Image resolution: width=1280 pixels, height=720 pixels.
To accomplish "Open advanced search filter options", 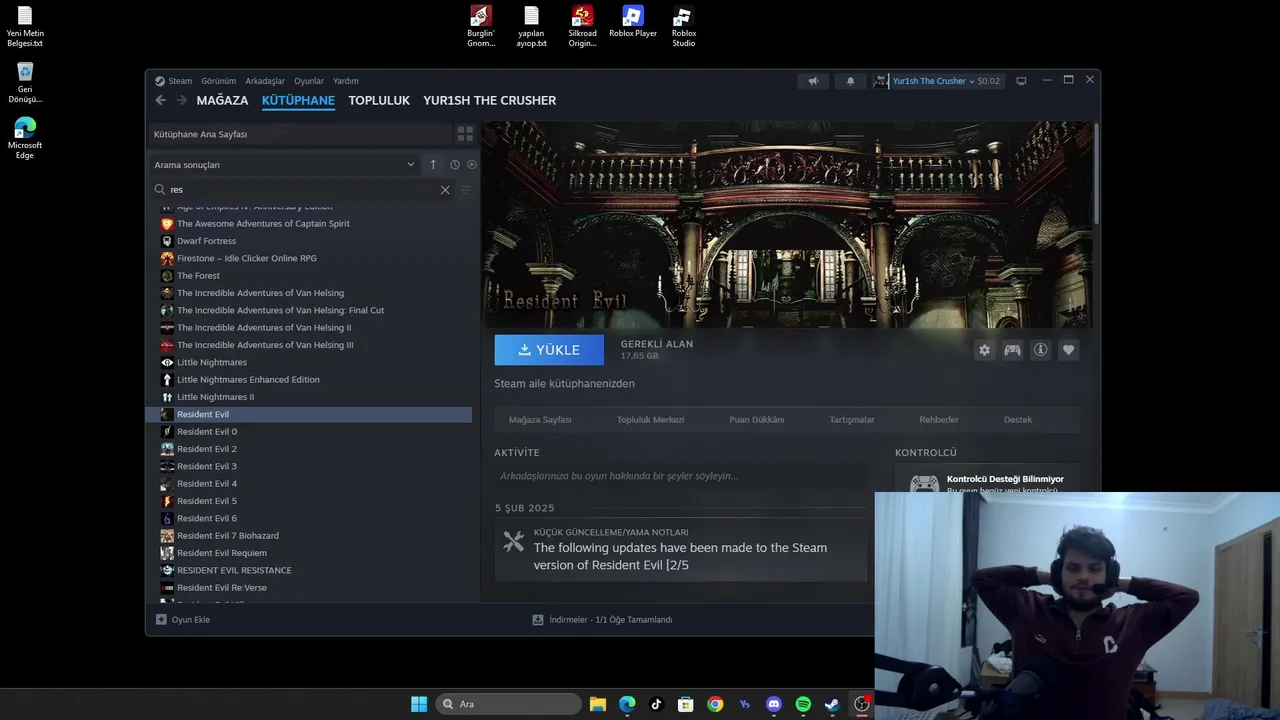I will [x=465, y=190].
